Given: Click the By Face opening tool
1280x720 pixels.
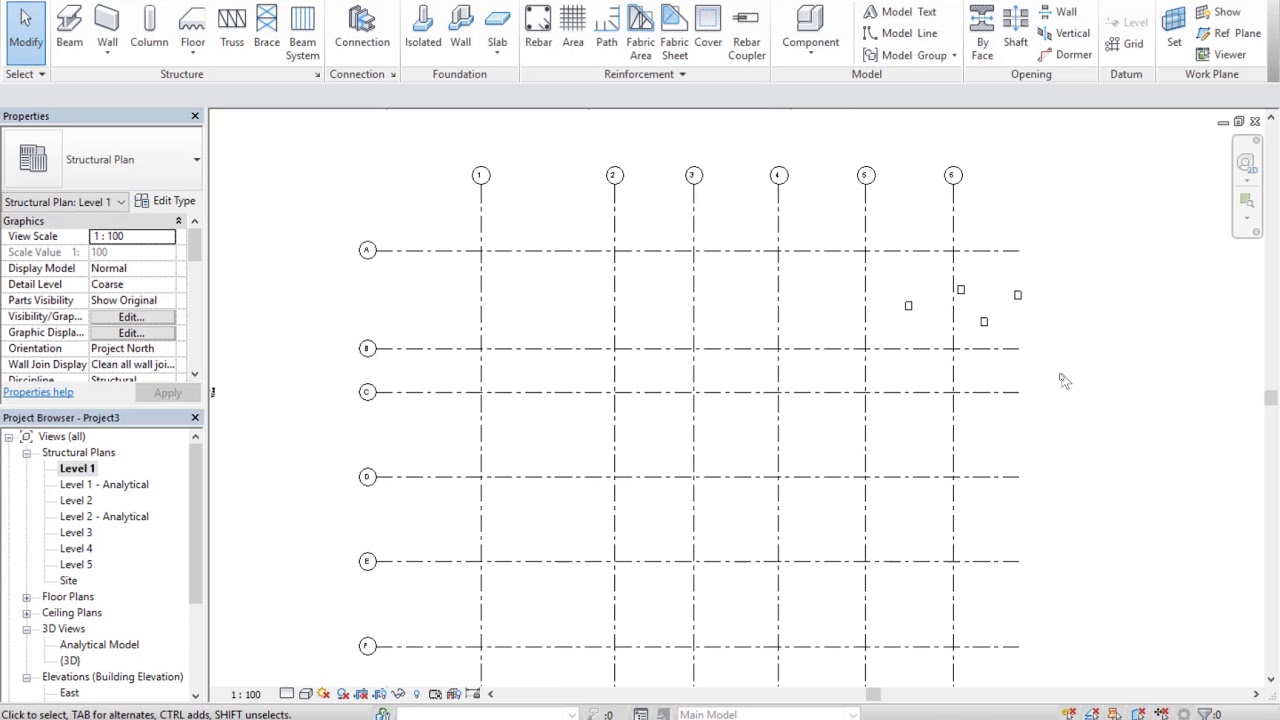Looking at the screenshot, I should 982,33.
